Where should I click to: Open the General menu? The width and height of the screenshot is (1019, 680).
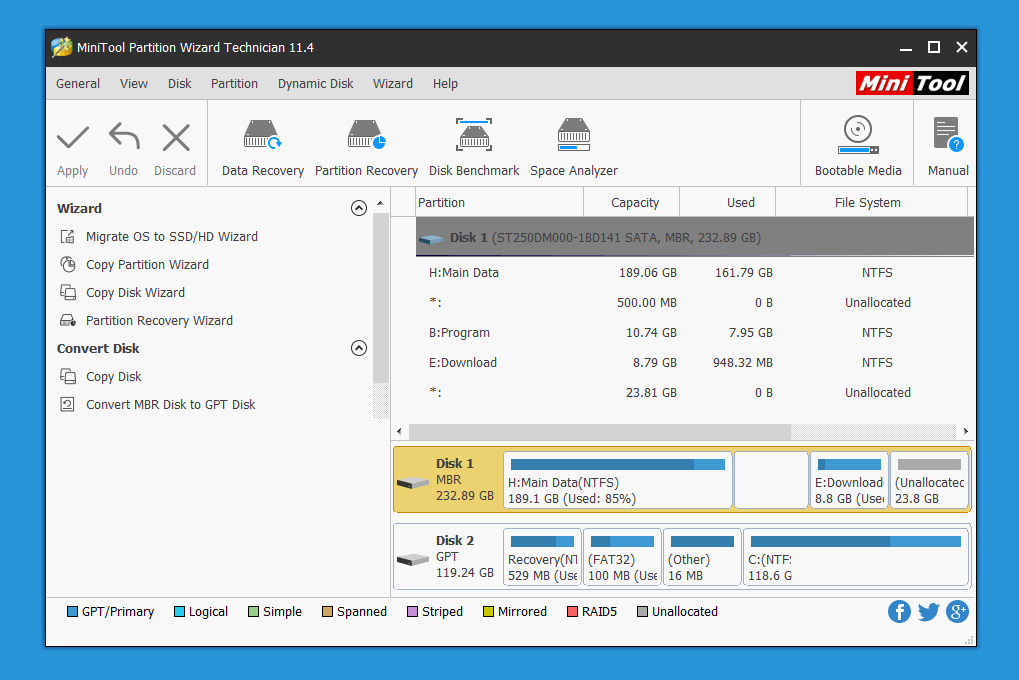[78, 84]
